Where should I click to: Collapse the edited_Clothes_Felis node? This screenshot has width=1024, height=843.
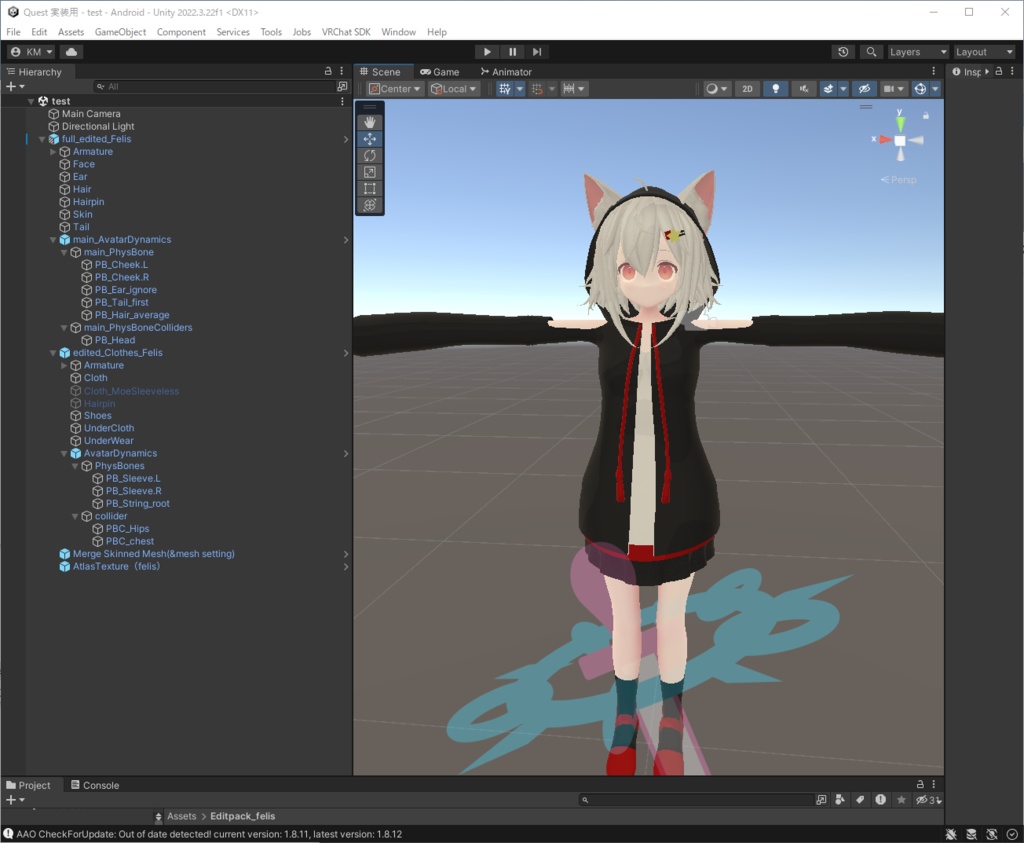pyautogui.click(x=54, y=353)
